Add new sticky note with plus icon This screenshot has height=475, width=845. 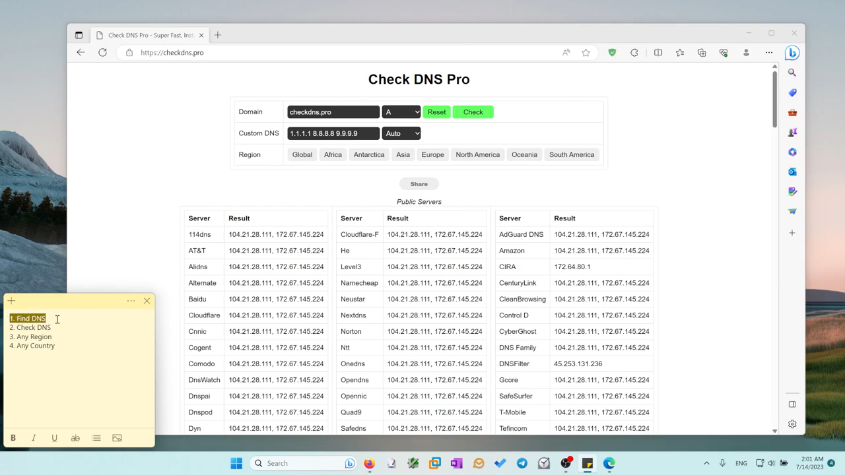click(x=11, y=301)
